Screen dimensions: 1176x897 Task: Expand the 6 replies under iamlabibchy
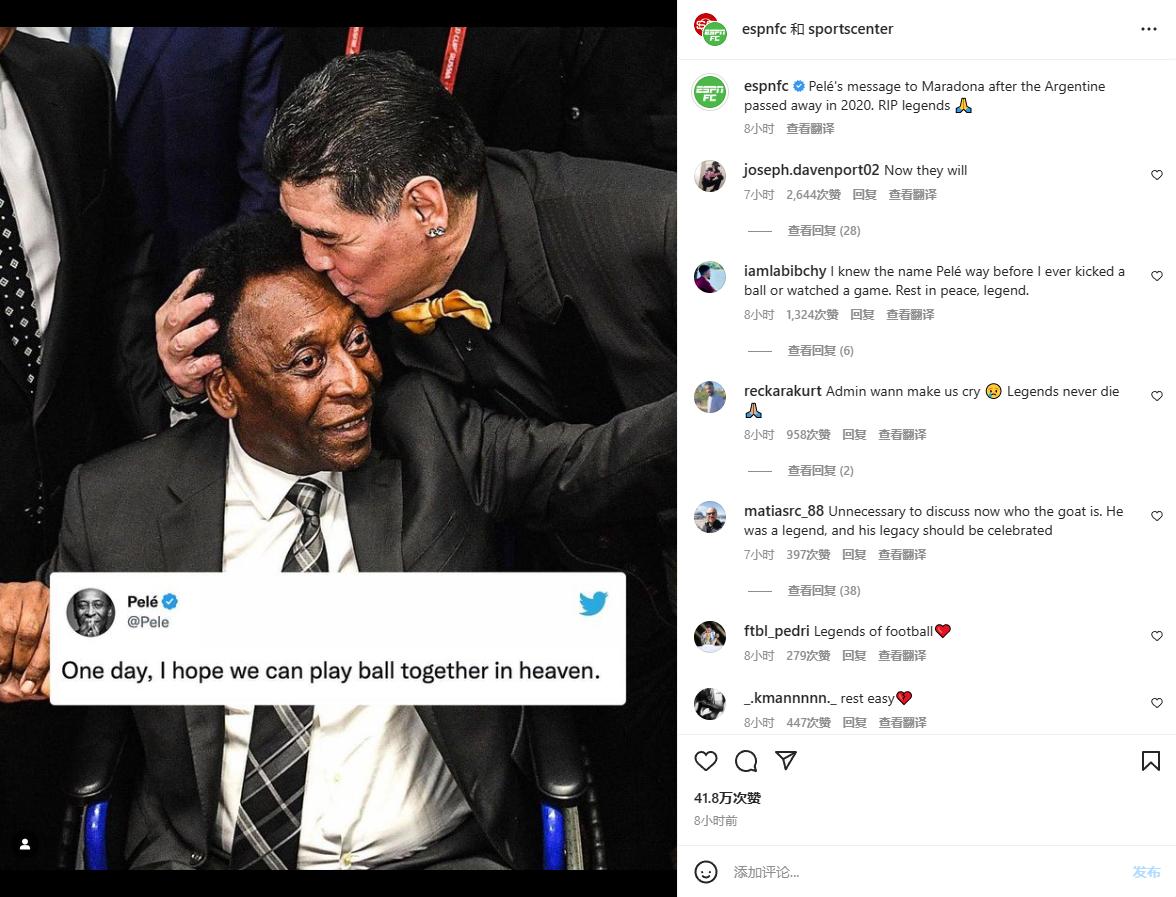point(820,351)
